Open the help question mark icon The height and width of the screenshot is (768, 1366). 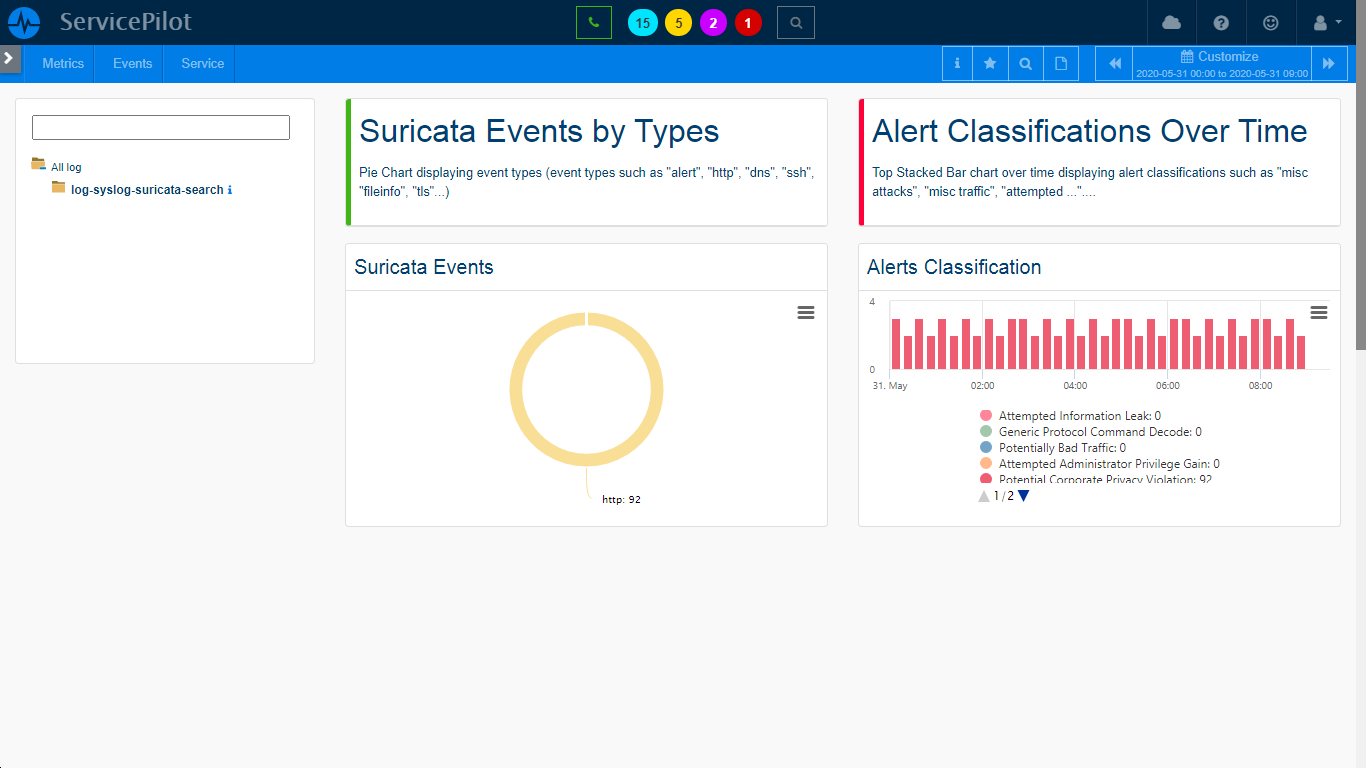[1221, 22]
